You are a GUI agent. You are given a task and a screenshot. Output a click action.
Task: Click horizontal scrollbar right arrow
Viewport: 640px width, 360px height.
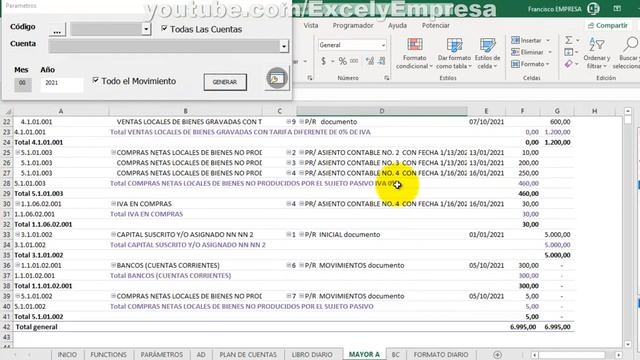pos(619,355)
